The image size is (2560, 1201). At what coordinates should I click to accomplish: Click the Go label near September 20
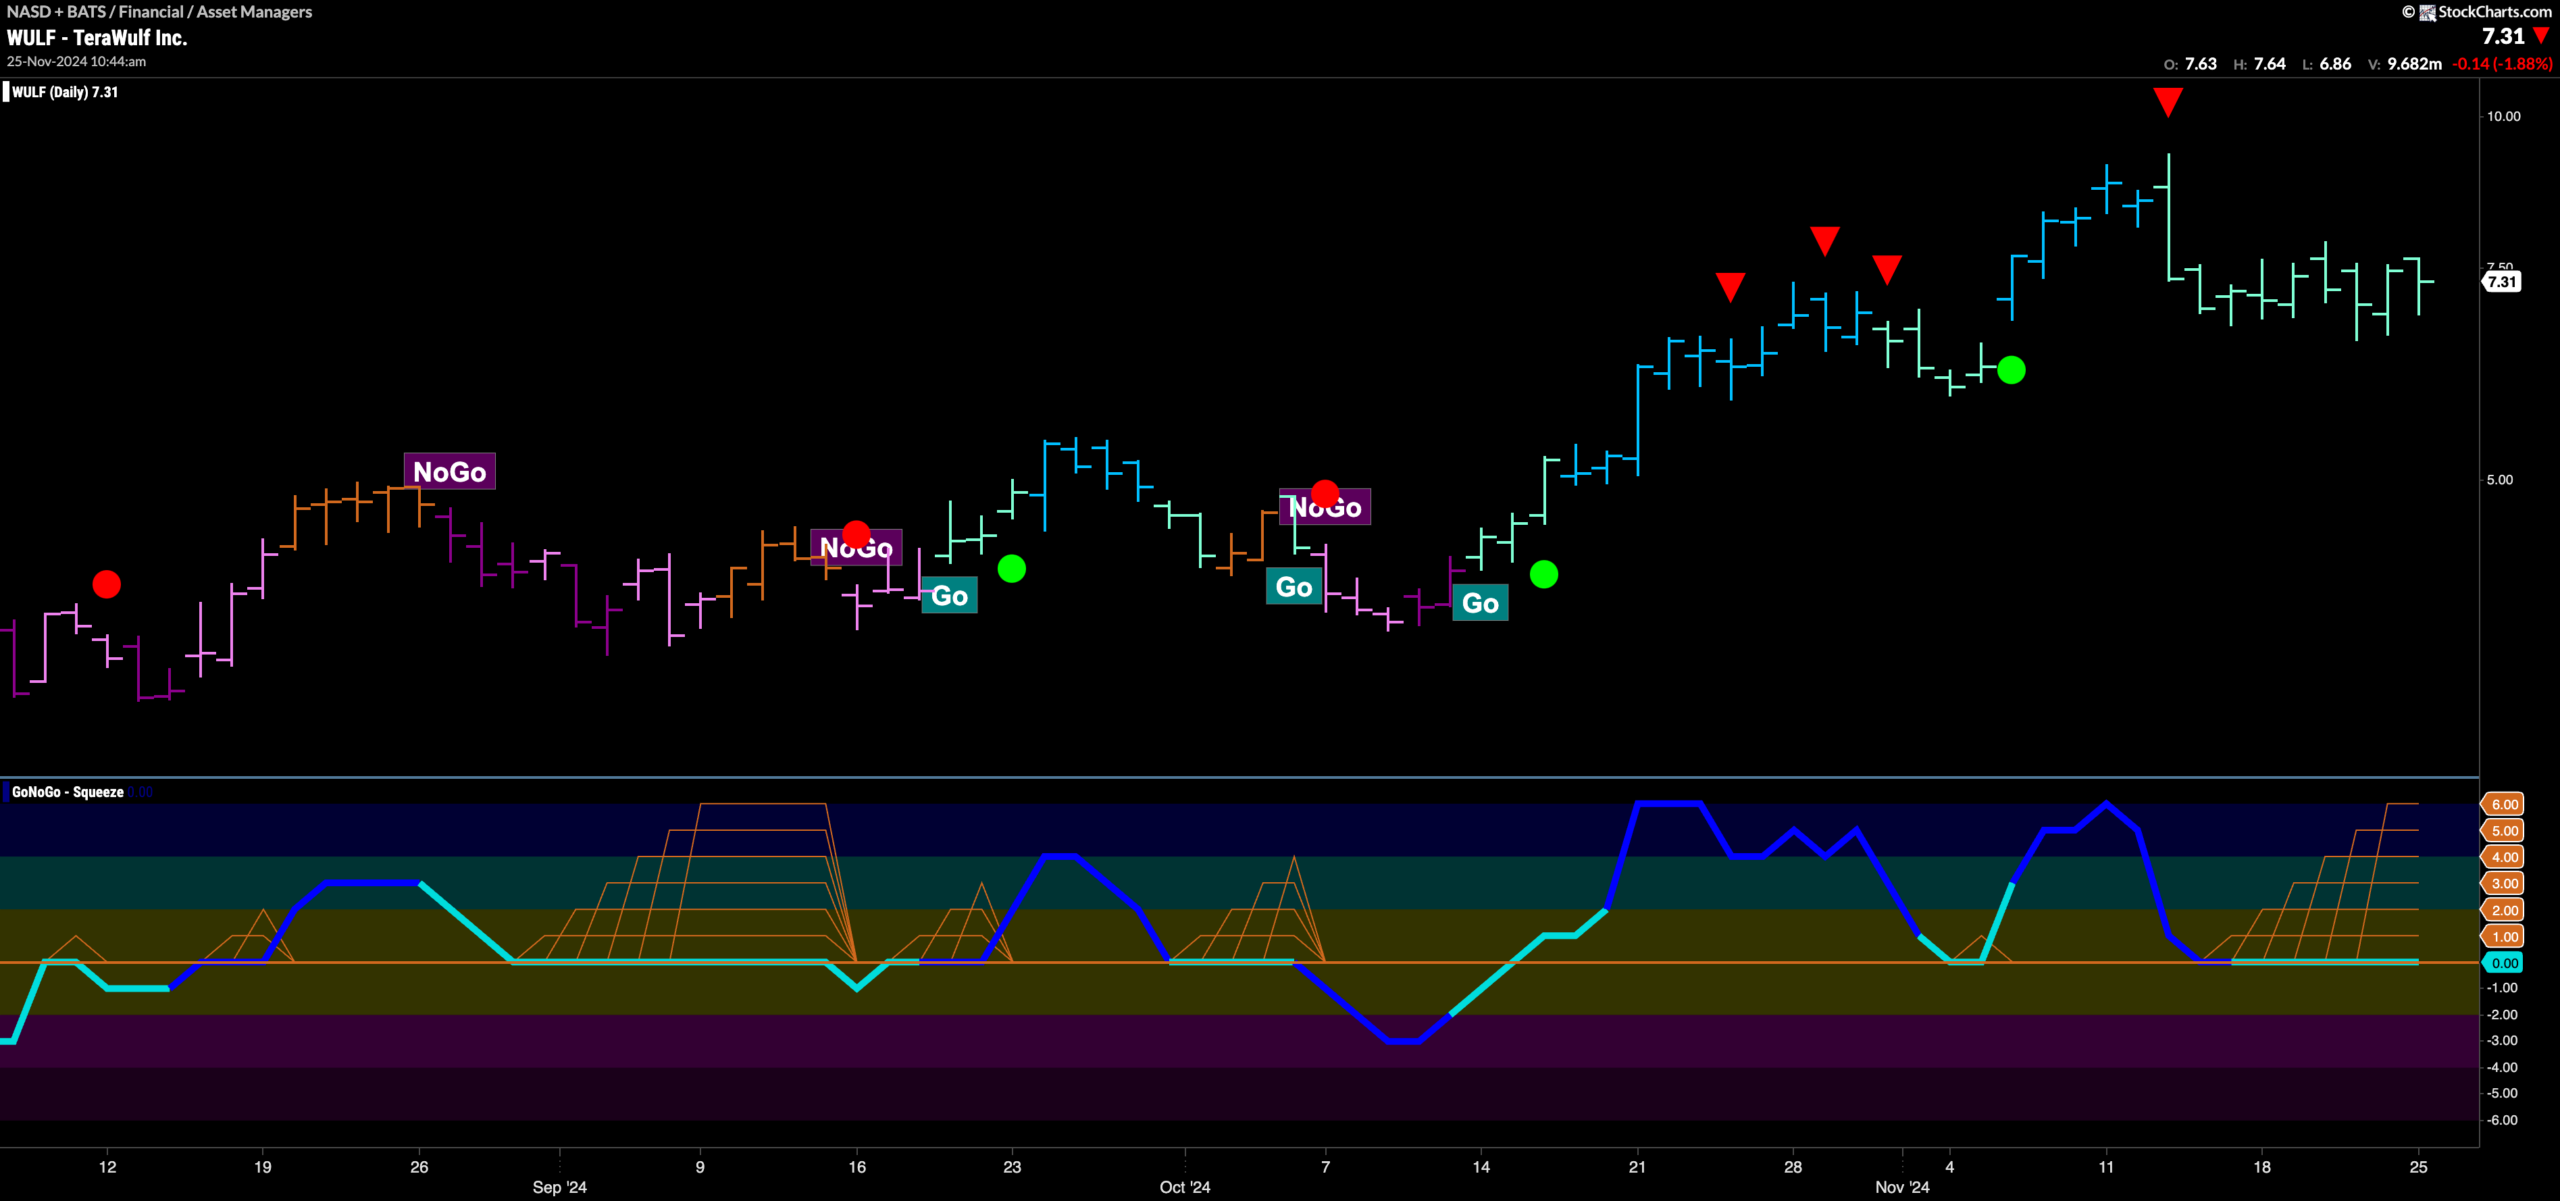[x=949, y=596]
